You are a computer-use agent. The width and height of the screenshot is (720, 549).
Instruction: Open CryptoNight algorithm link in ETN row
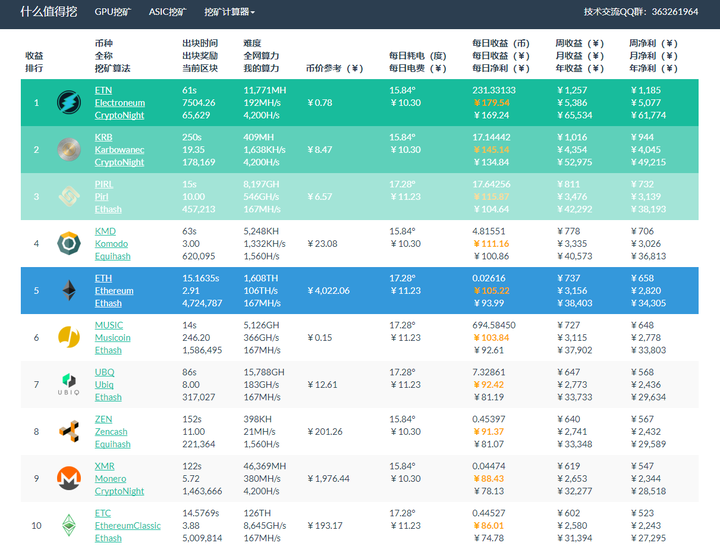click(119, 115)
